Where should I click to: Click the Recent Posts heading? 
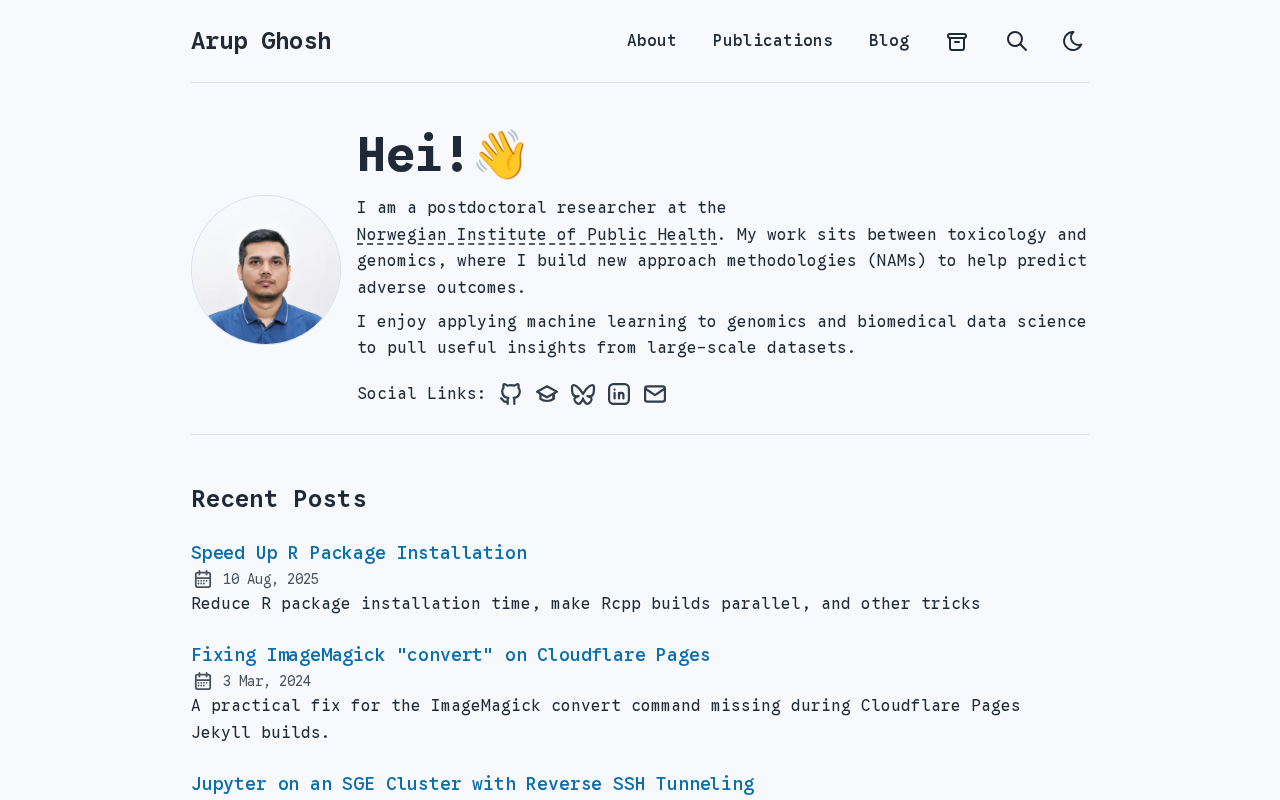[279, 499]
